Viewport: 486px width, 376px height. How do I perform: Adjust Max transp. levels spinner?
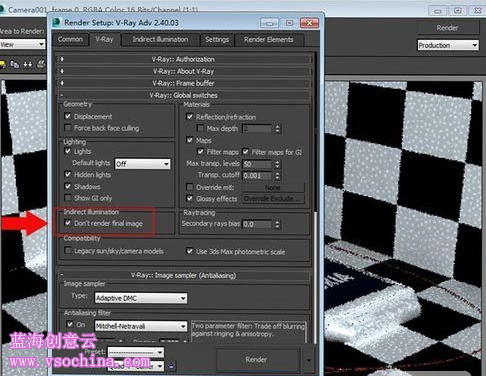(277, 164)
